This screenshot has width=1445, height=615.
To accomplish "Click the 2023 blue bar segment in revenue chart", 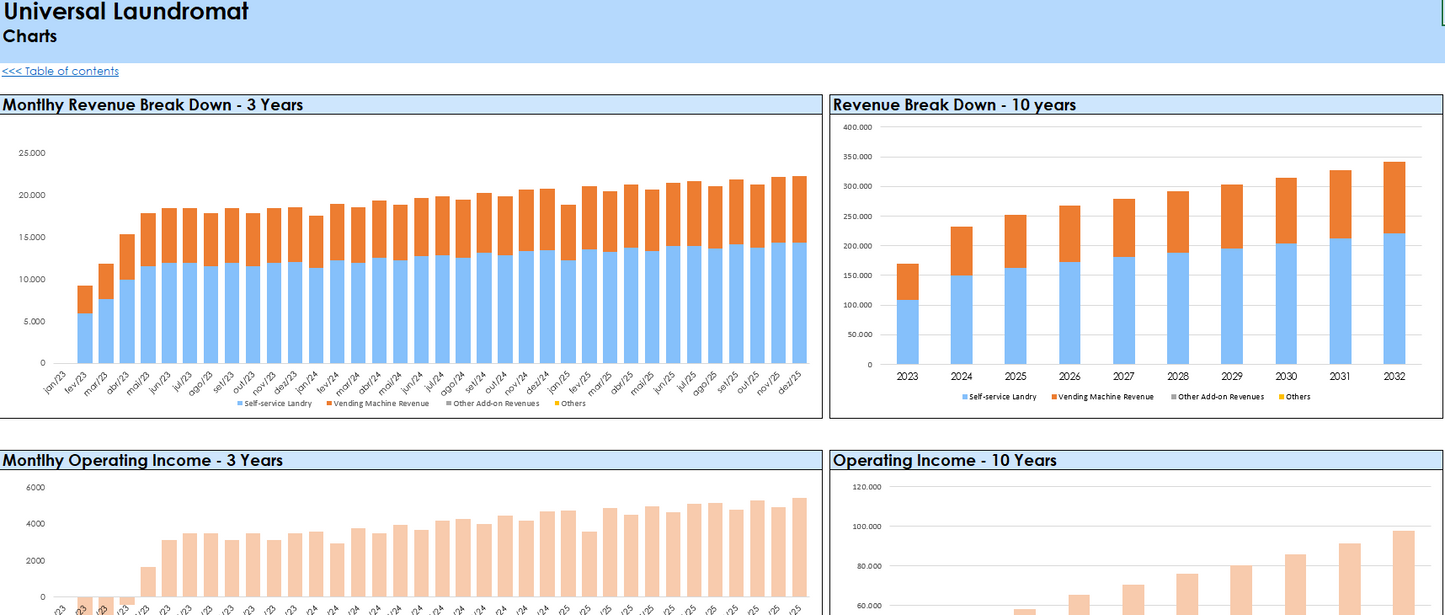I will click(x=907, y=332).
